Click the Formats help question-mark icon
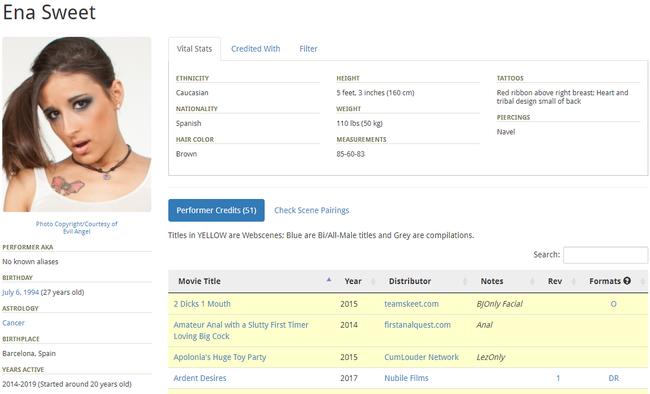 [x=627, y=281]
